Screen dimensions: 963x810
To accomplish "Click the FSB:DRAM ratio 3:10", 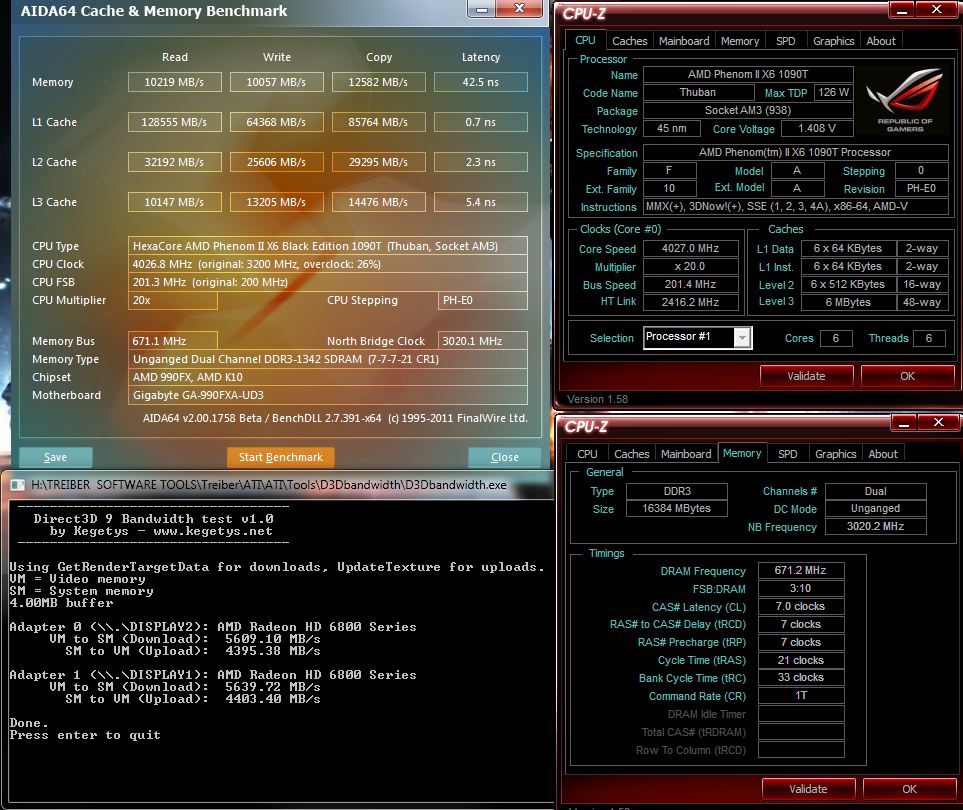I will (800, 588).
